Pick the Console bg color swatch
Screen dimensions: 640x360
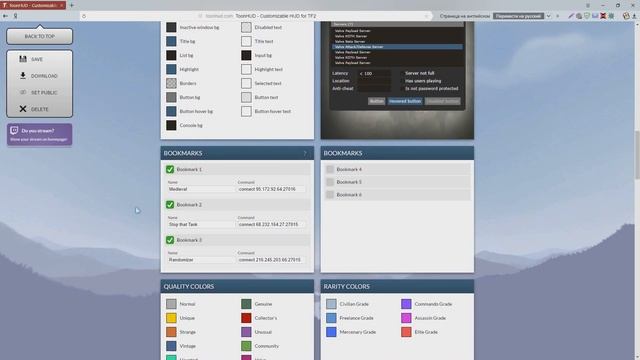tap(171, 125)
